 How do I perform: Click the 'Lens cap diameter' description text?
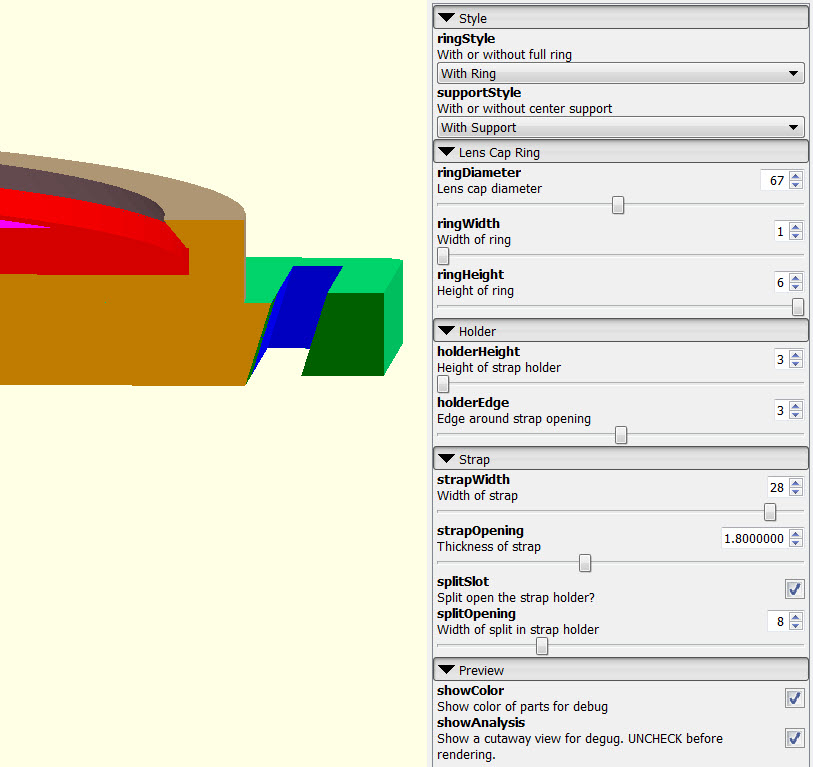pos(489,189)
